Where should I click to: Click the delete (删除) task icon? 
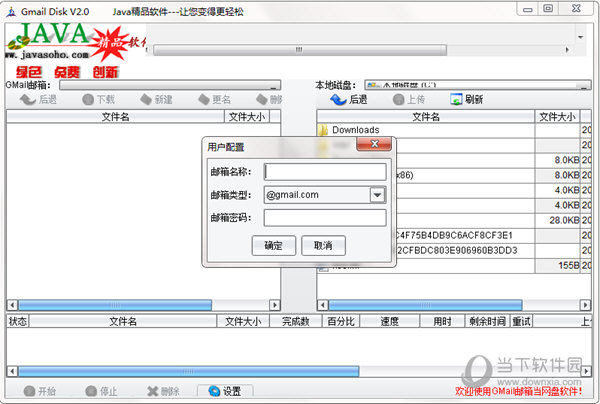153,391
